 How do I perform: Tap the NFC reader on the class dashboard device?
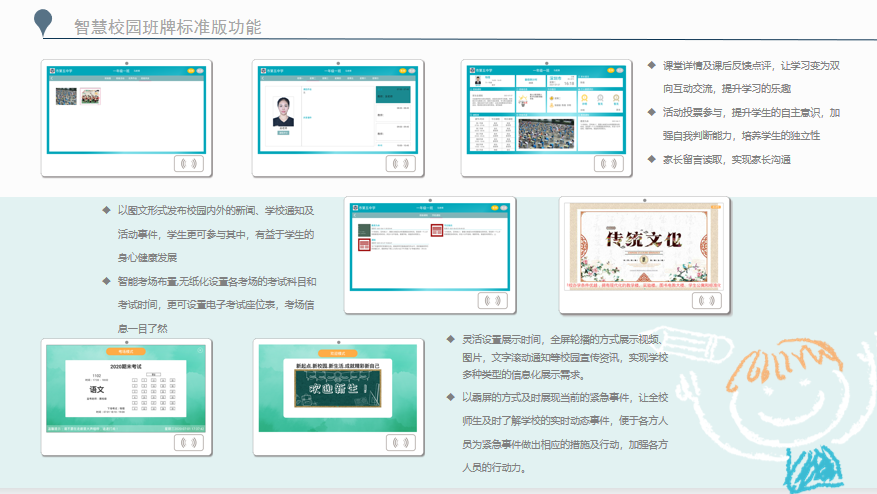click(x=609, y=163)
